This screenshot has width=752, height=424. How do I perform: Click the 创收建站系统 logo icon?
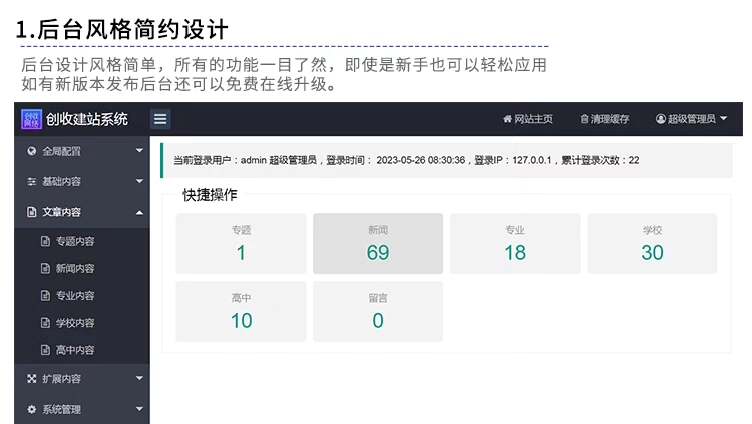click(x=32, y=119)
